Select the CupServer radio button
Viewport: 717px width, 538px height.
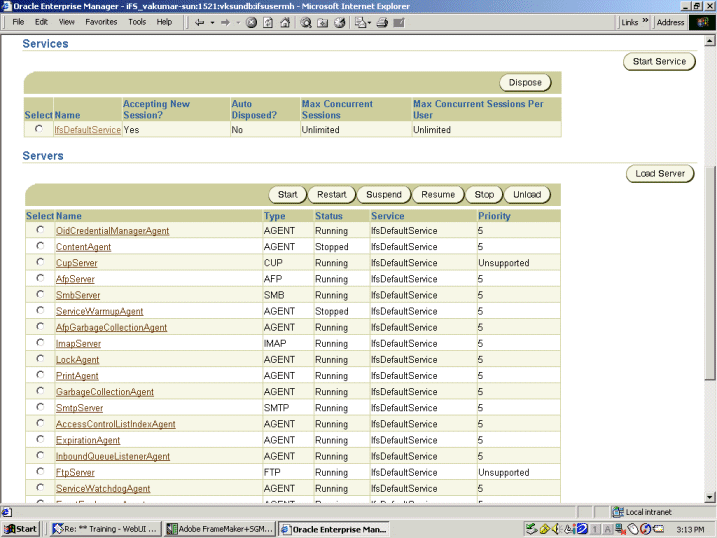(40, 262)
